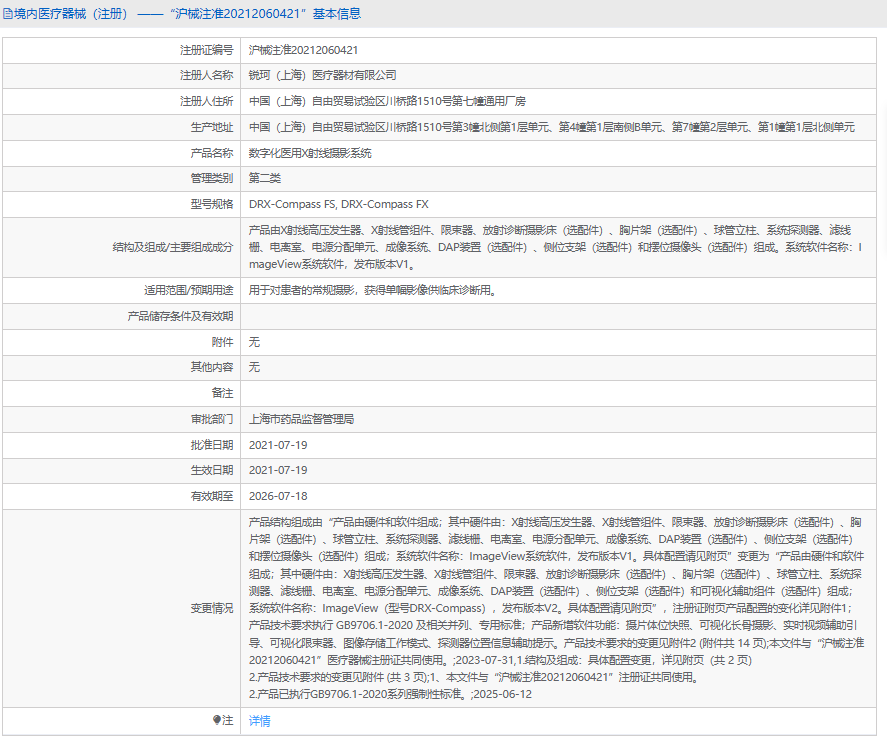Open the 详情 link in the 注 row

(x=259, y=720)
